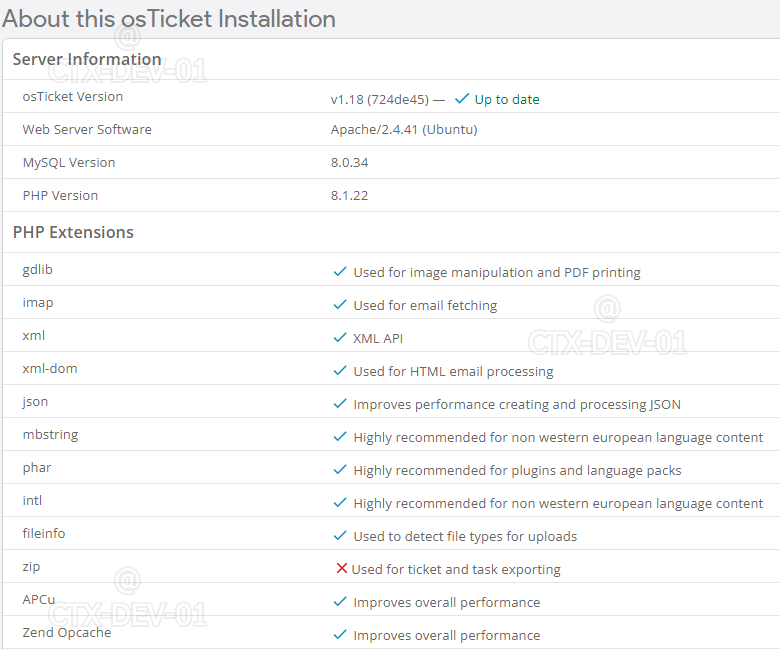Click the 'osTicket Version' label
This screenshot has width=780, height=650.
tap(73, 96)
